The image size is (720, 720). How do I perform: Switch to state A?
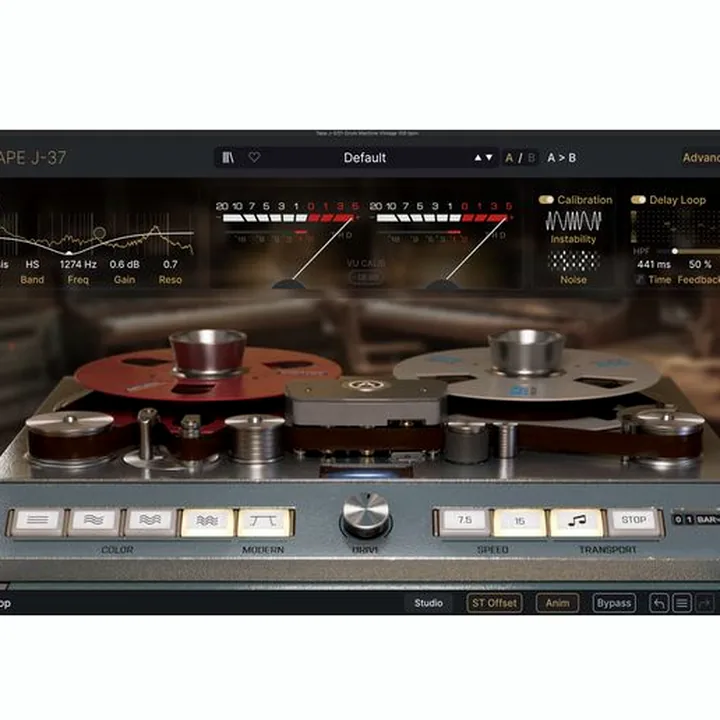509,158
